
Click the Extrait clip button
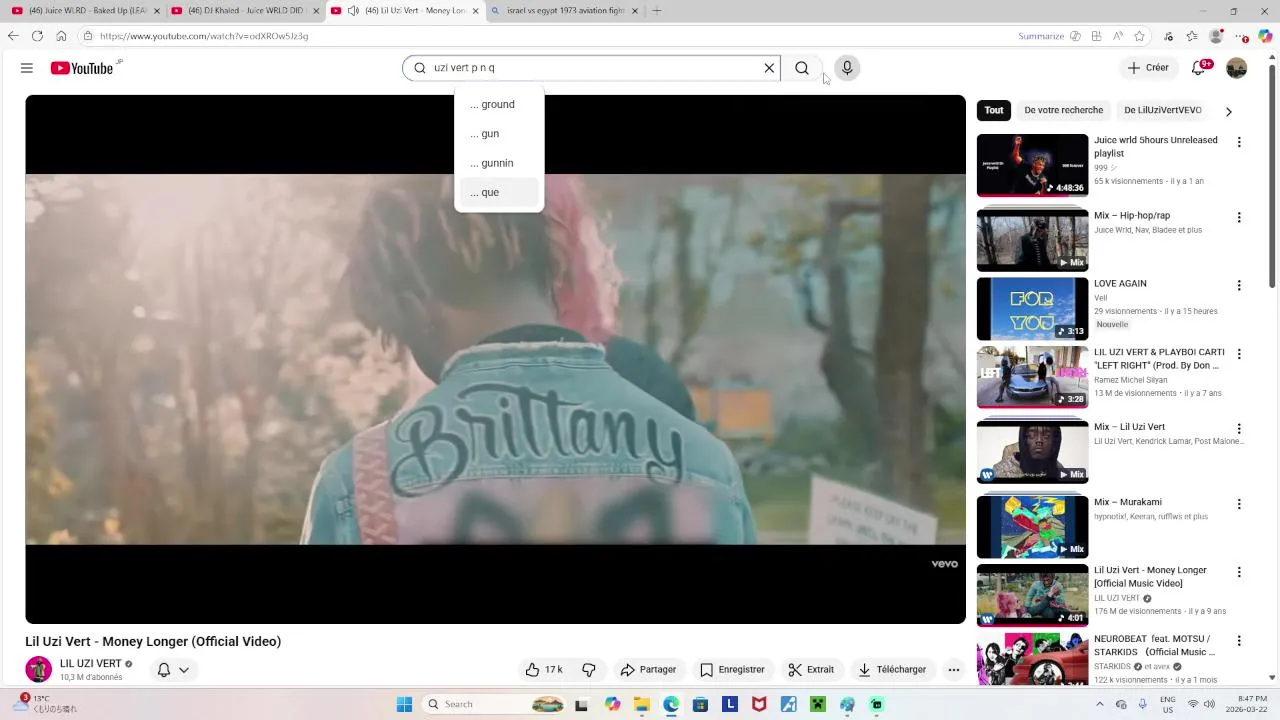(x=811, y=670)
